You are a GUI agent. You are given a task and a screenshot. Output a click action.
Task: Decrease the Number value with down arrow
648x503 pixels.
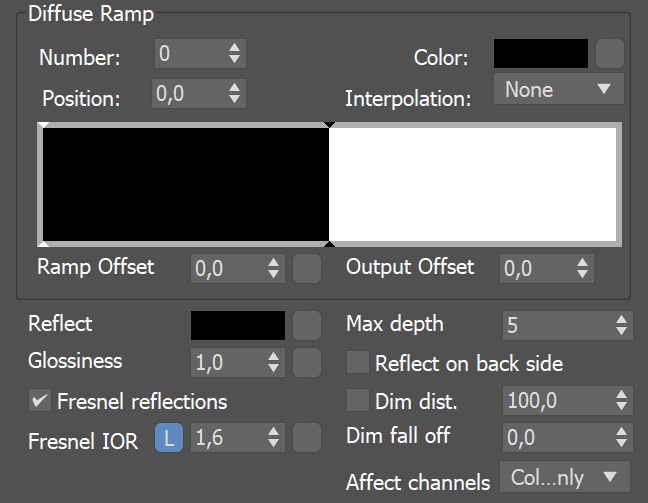pyautogui.click(x=235, y=59)
